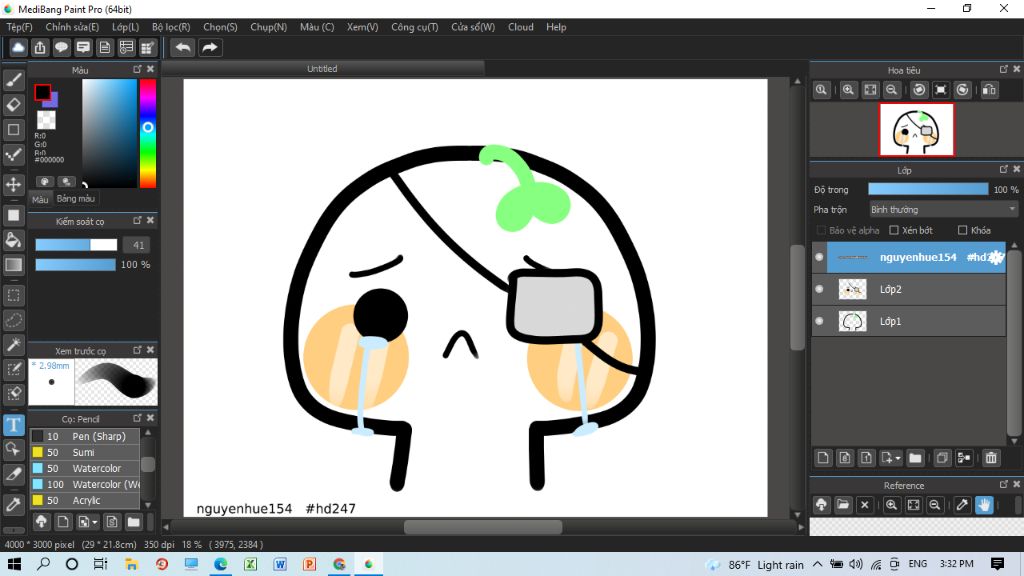Select the Bucket fill tool
This screenshot has width=1024, height=576.
click(14, 240)
